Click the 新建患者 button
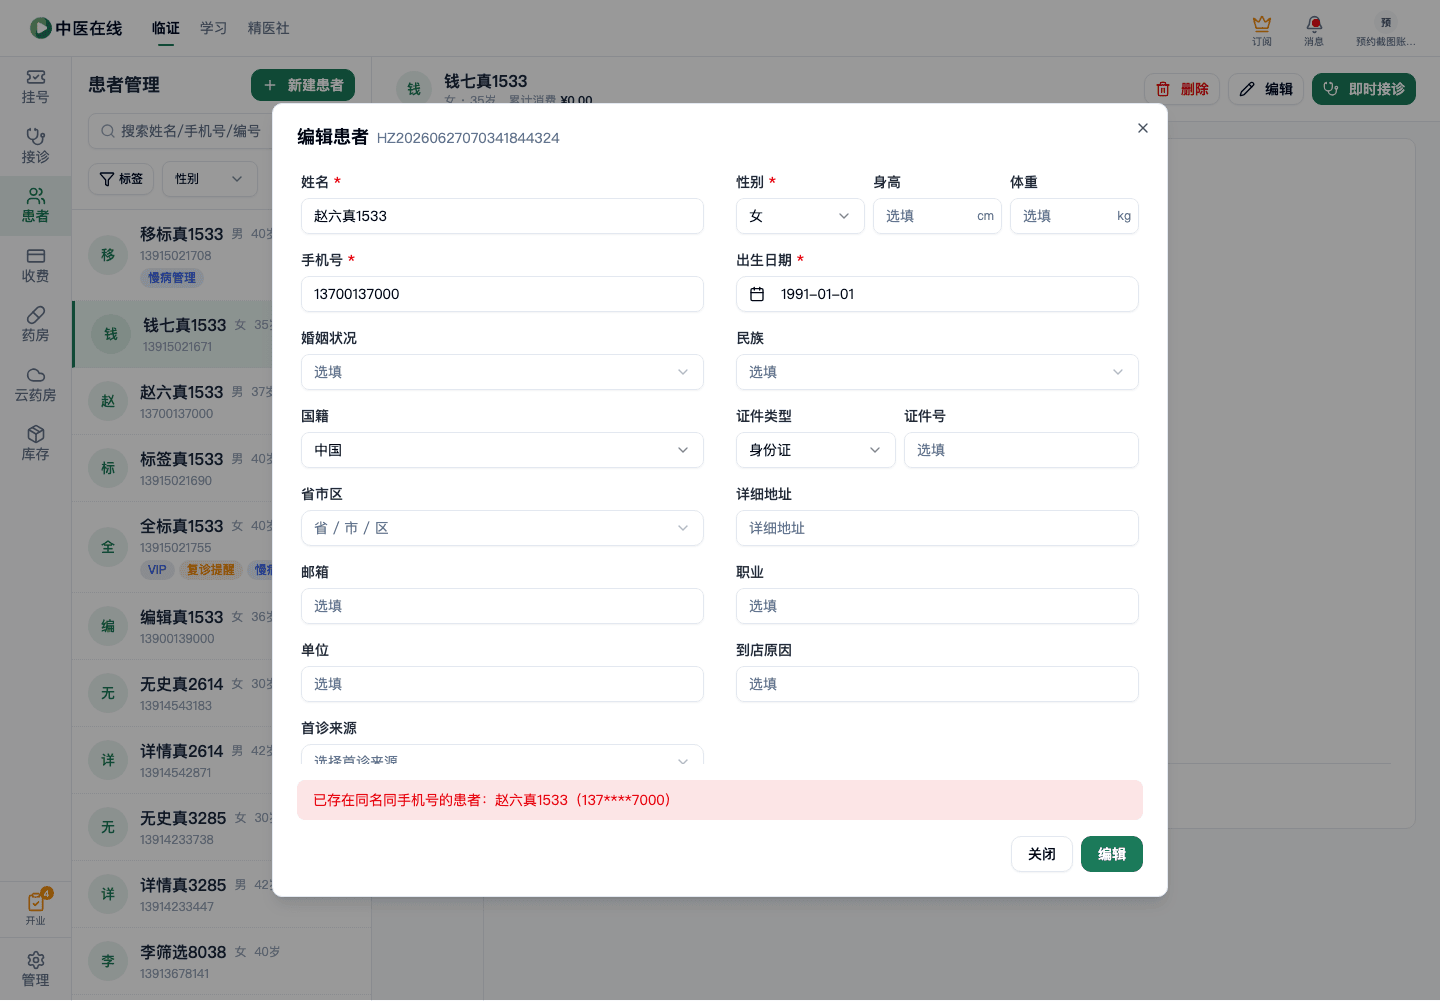1440x1001 pixels. (x=303, y=85)
